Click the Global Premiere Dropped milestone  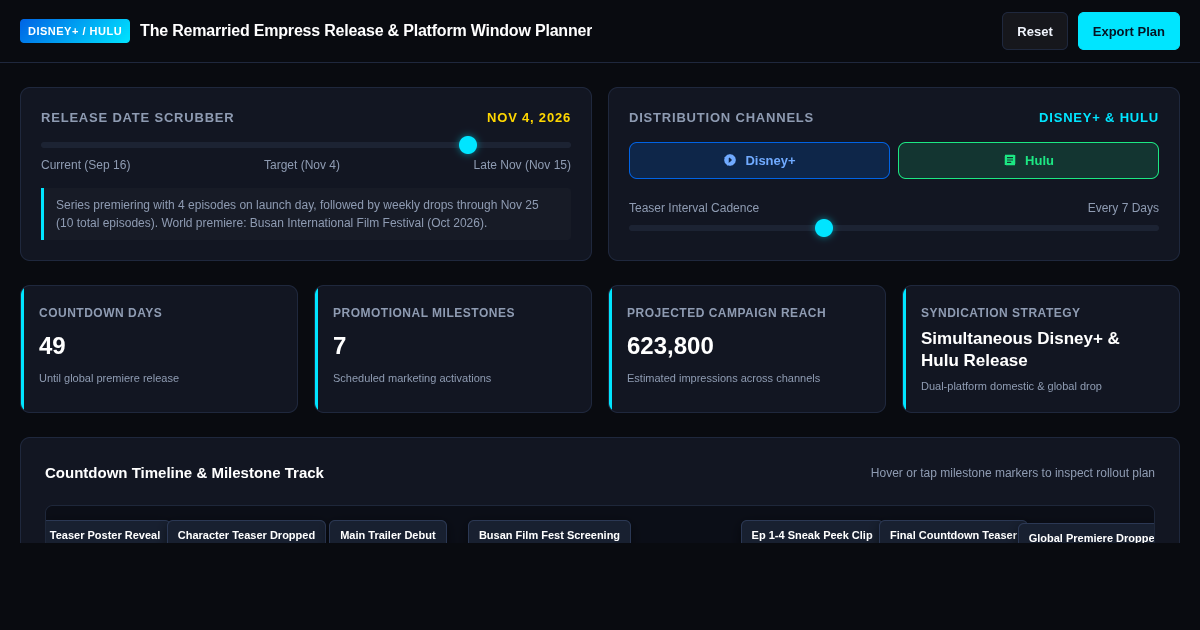(1087, 535)
